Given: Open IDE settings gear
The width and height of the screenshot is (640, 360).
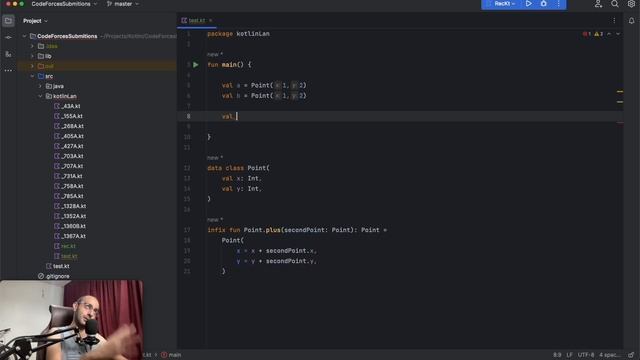Looking at the screenshot, I should (631, 4).
